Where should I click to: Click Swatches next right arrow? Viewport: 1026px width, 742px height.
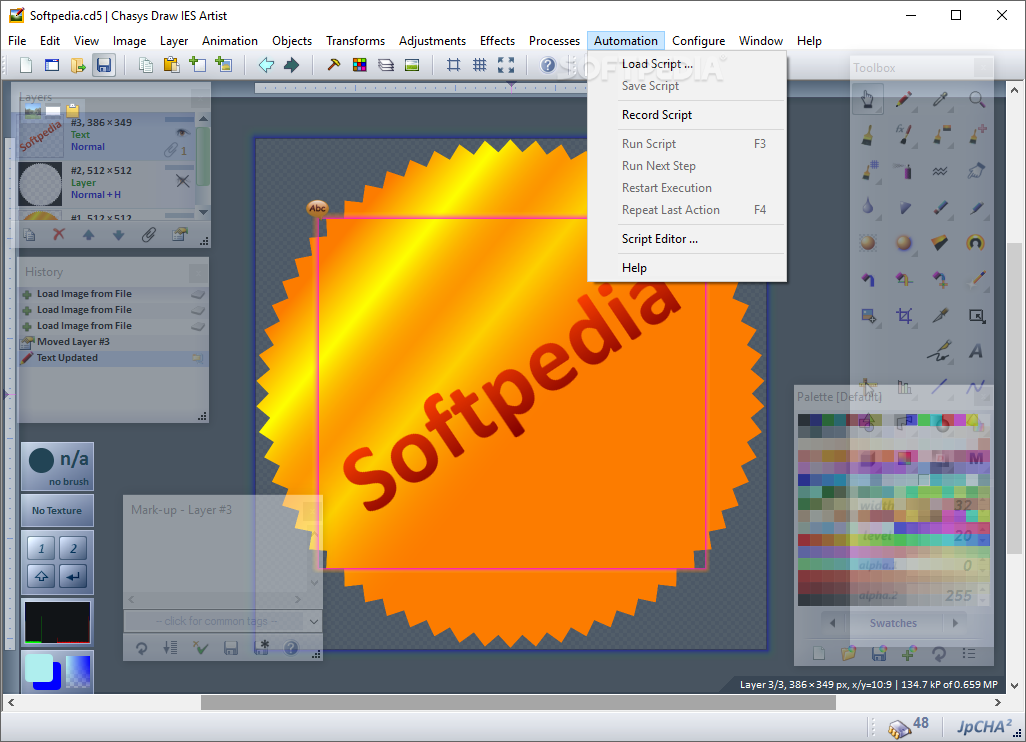pyautogui.click(x=955, y=623)
